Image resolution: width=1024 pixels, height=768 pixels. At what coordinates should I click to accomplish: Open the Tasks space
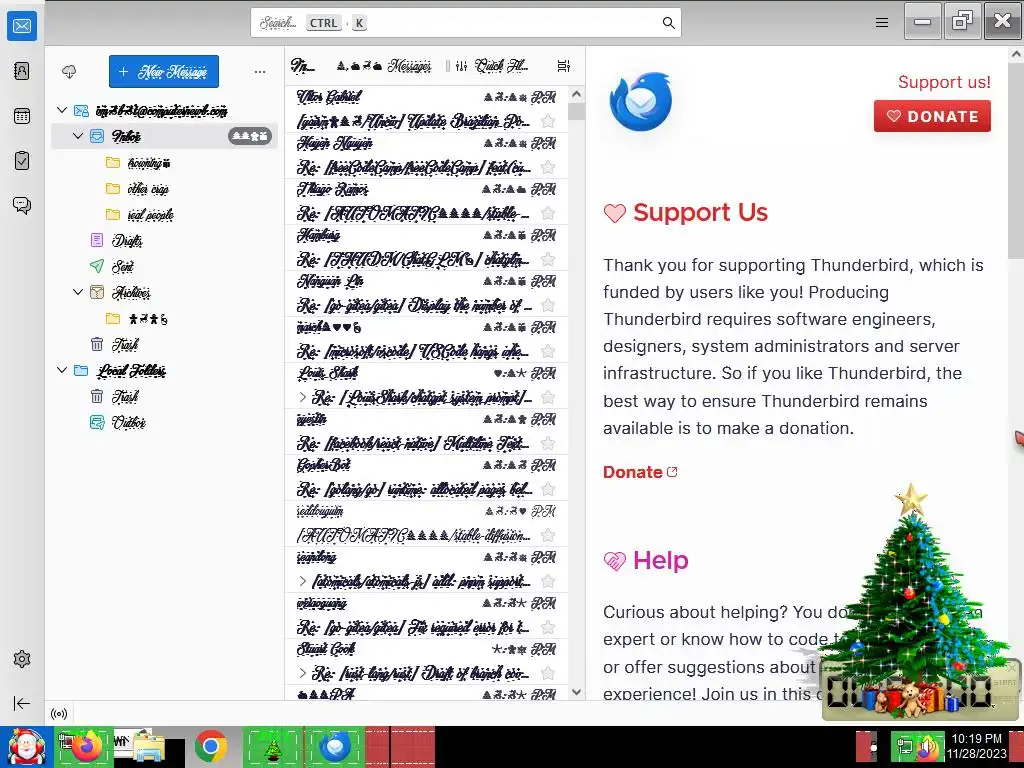click(22, 161)
